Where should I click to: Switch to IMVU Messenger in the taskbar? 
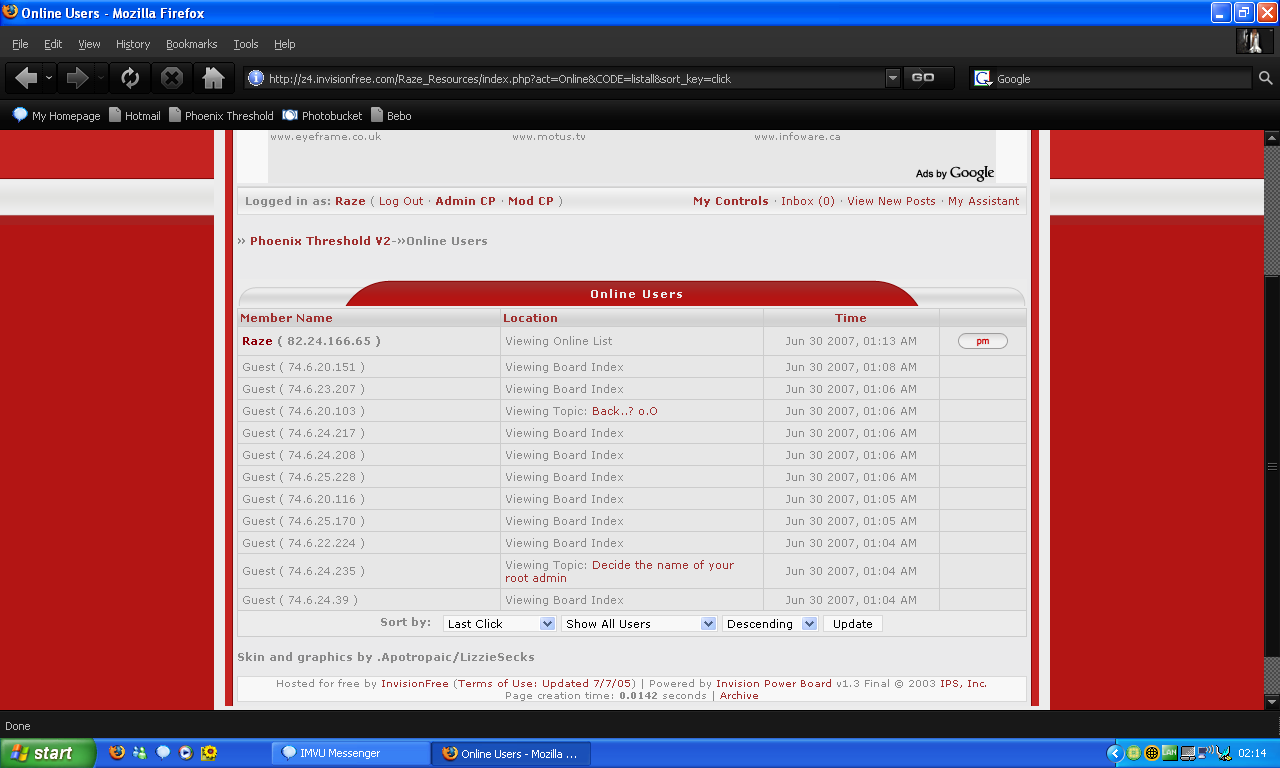tap(350, 753)
